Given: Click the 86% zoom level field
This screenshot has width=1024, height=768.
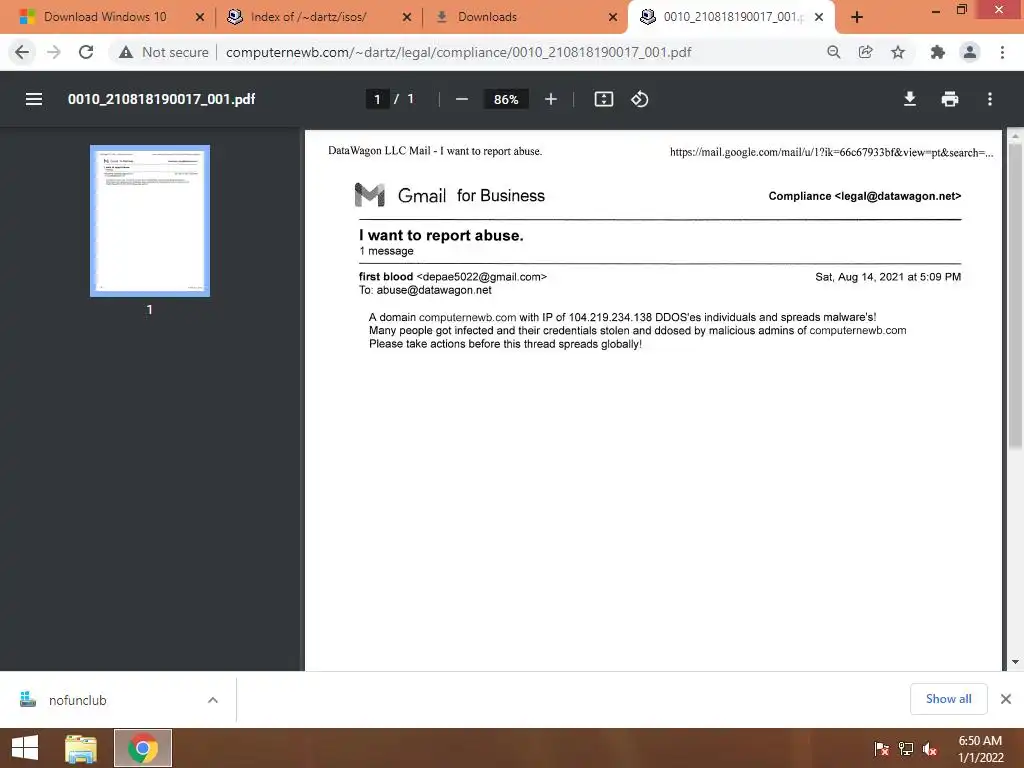Looking at the screenshot, I should pyautogui.click(x=506, y=99).
